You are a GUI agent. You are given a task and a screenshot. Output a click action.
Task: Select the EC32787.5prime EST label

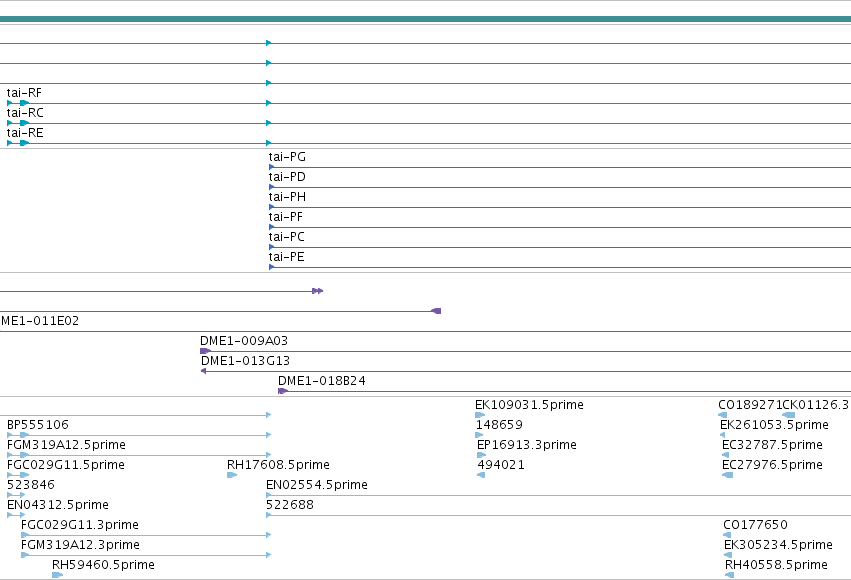point(772,445)
